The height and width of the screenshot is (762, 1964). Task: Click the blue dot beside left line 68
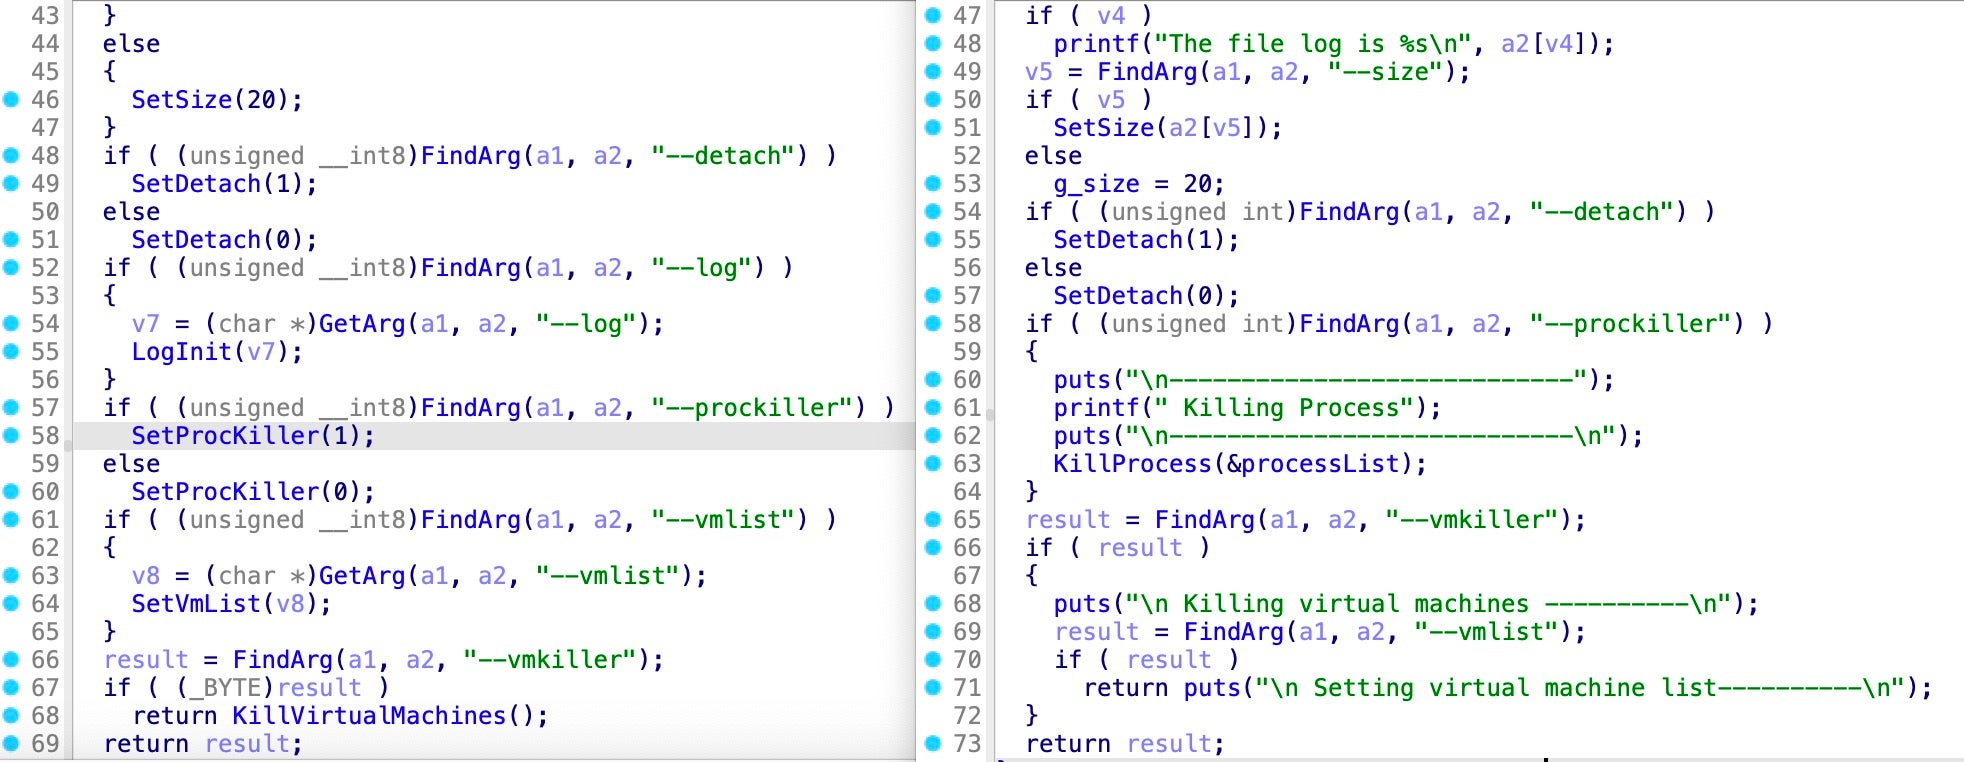click(x=11, y=715)
